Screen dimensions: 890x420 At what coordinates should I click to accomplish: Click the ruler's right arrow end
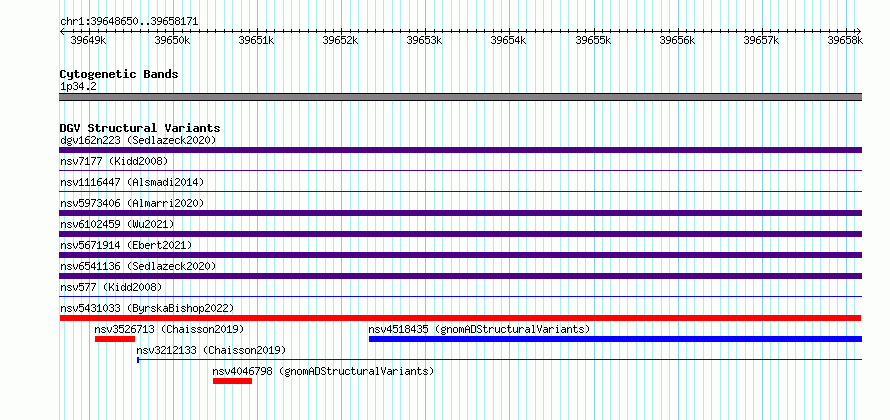click(x=859, y=31)
